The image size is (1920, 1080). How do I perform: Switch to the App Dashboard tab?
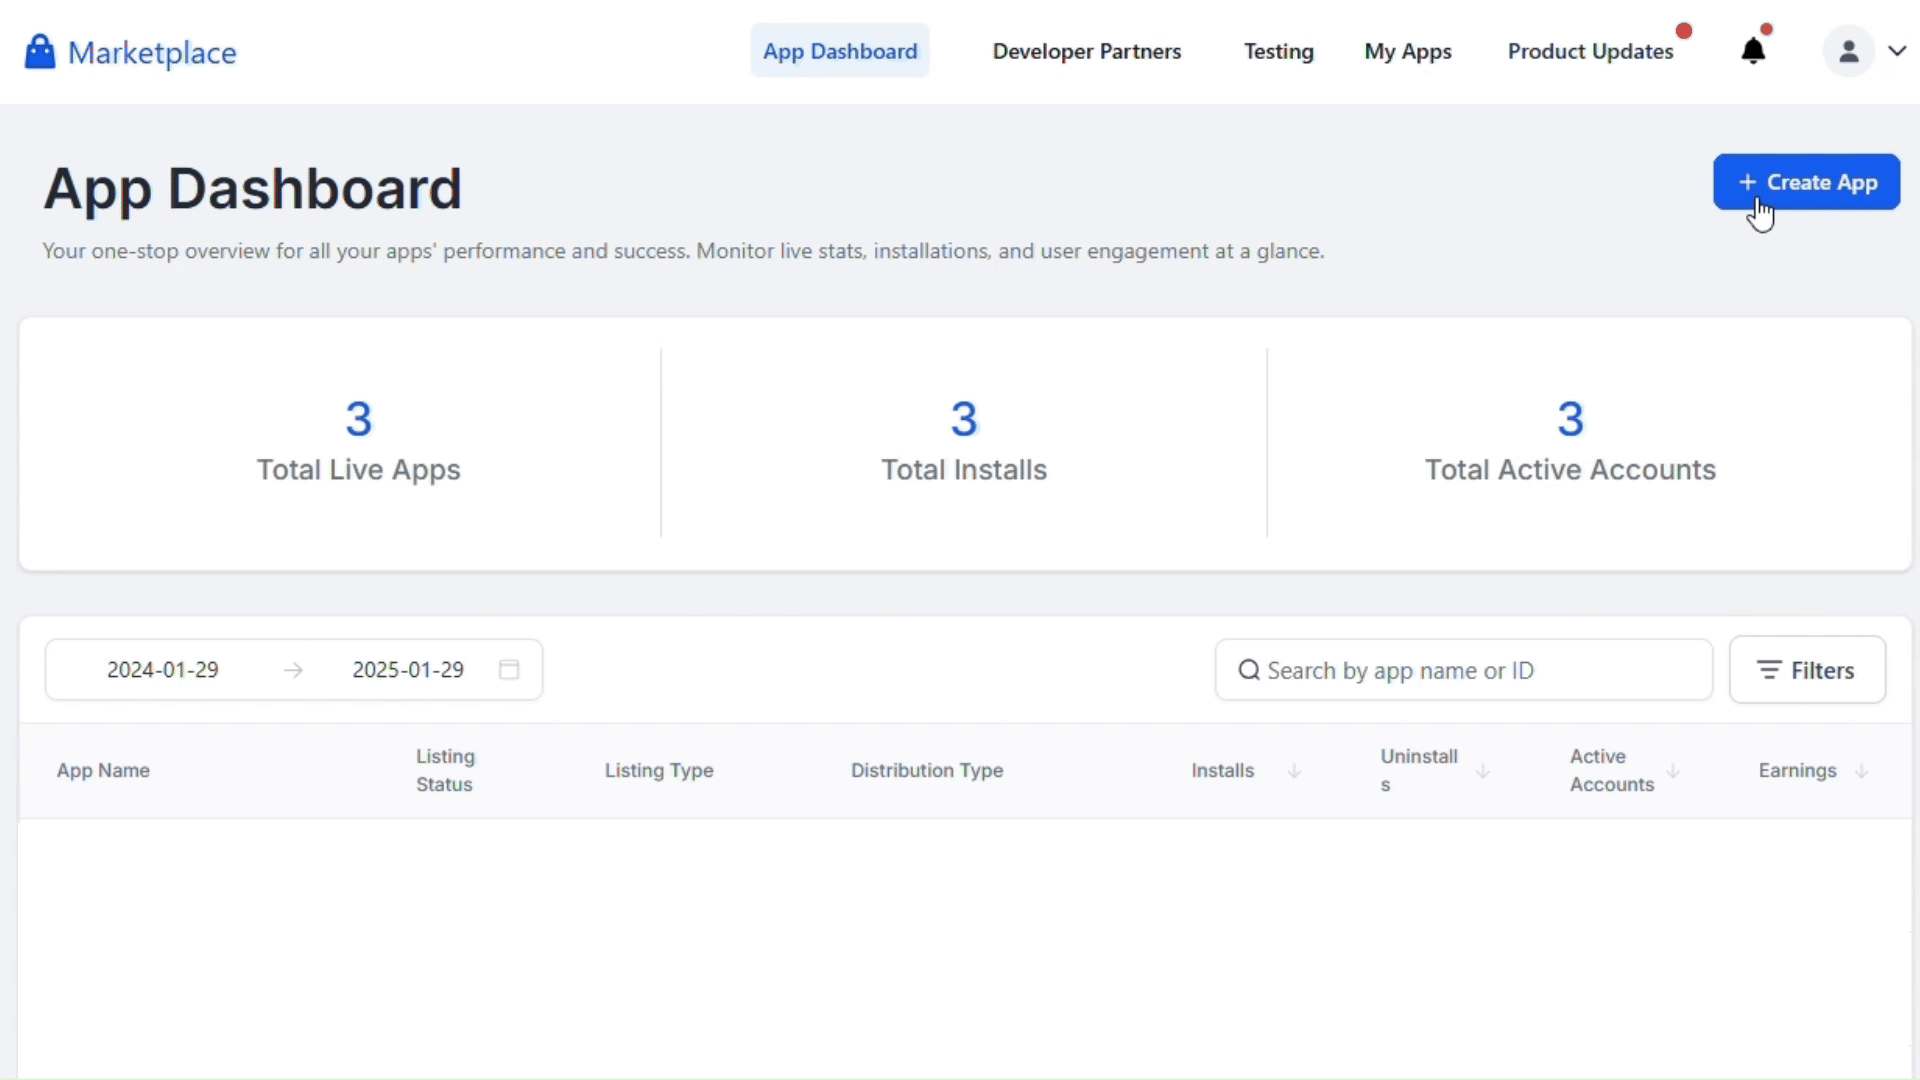pyautogui.click(x=840, y=51)
